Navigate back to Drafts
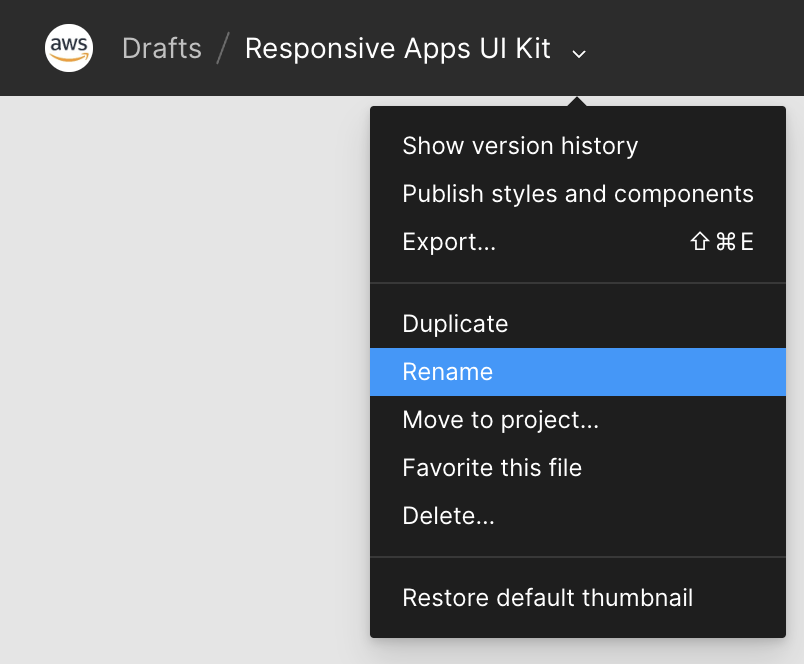This screenshot has width=804, height=664. pyautogui.click(x=161, y=47)
